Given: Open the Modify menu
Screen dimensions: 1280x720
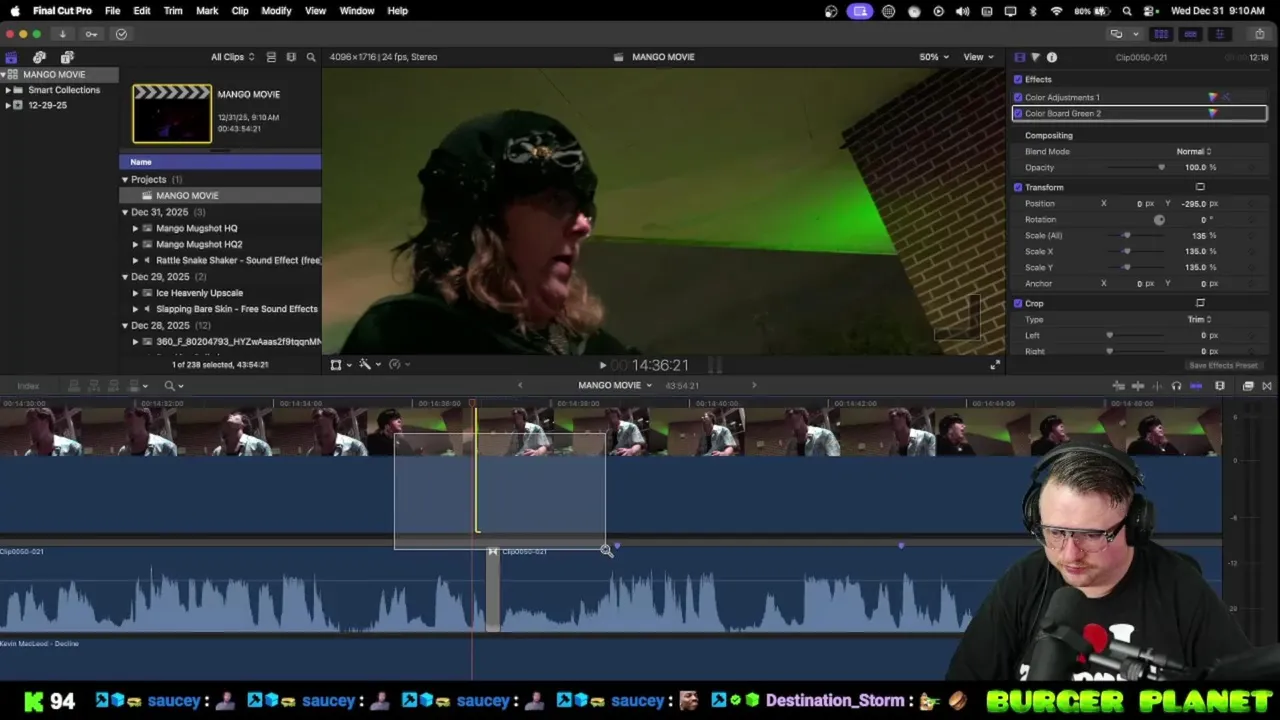Looking at the screenshot, I should pos(276,11).
